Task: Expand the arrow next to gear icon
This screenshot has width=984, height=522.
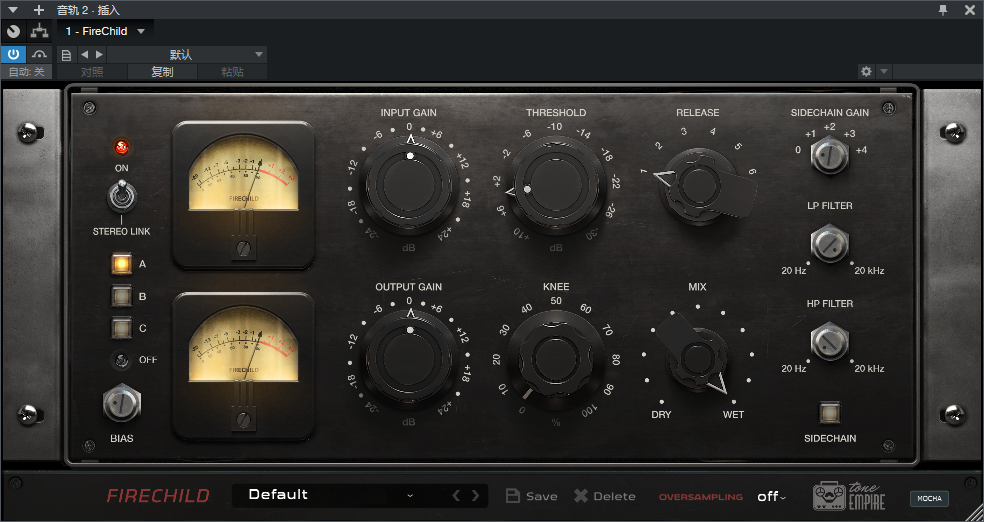Action: [x=884, y=72]
